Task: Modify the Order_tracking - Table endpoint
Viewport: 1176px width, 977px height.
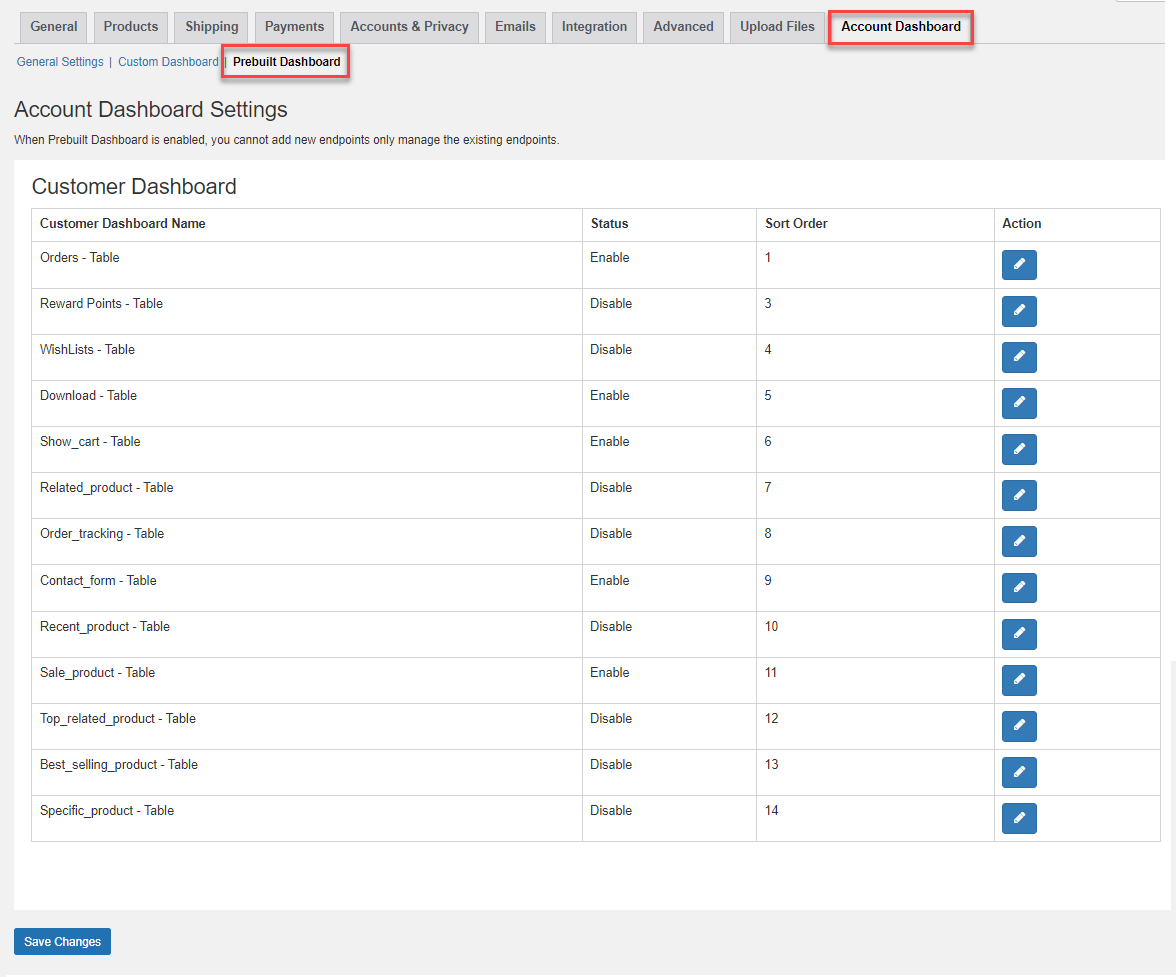Action: 1019,541
